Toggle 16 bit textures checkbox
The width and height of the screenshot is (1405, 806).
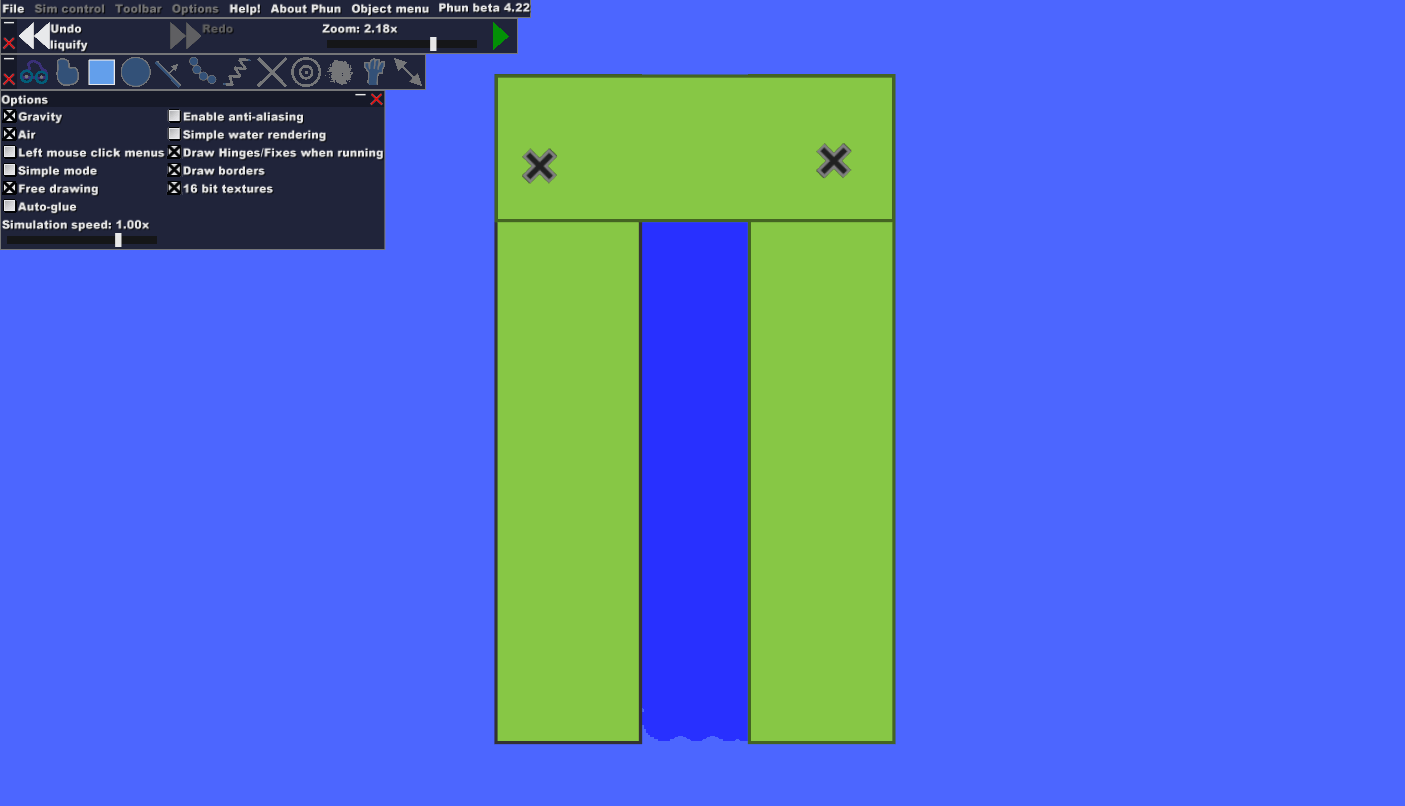(174, 188)
